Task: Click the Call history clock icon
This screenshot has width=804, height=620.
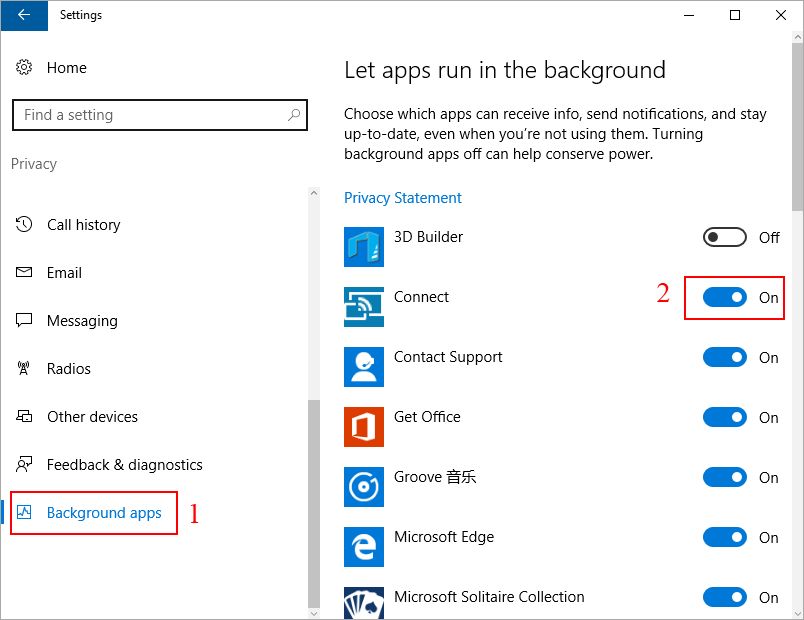Action: (x=24, y=224)
